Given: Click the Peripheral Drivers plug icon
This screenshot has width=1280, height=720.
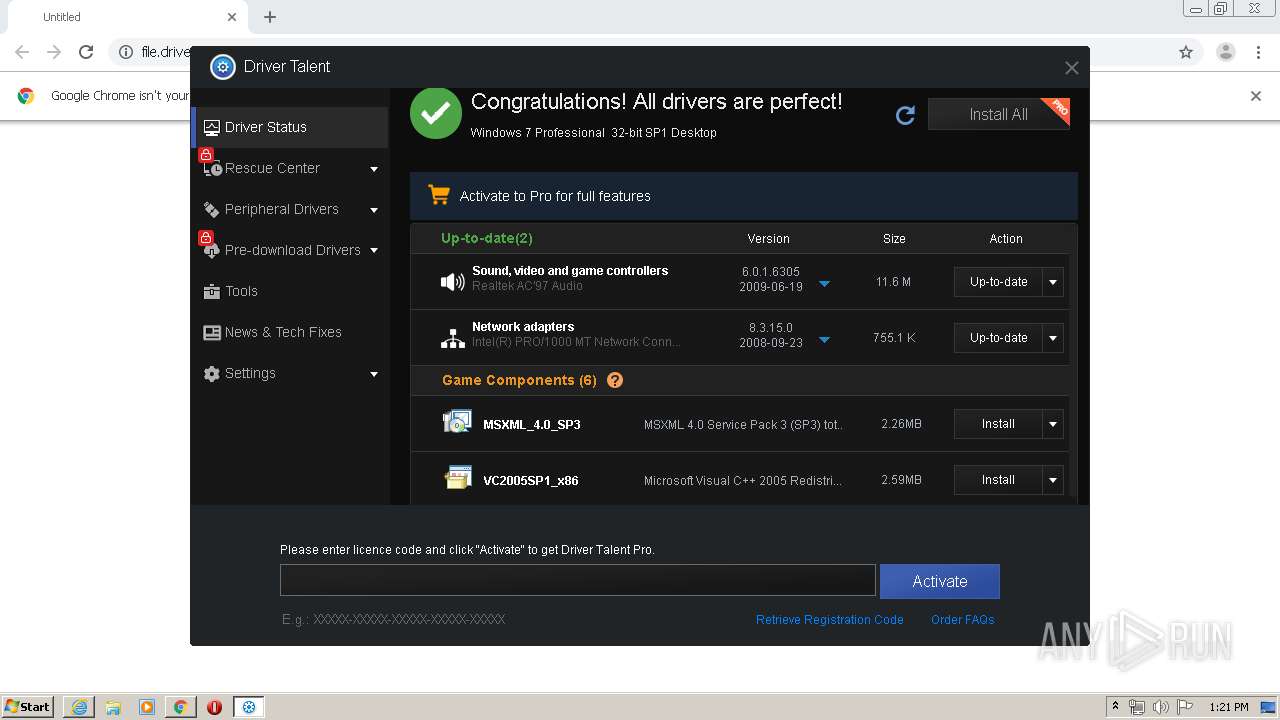Looking at the screenshot, I should (x=212, y=209).
